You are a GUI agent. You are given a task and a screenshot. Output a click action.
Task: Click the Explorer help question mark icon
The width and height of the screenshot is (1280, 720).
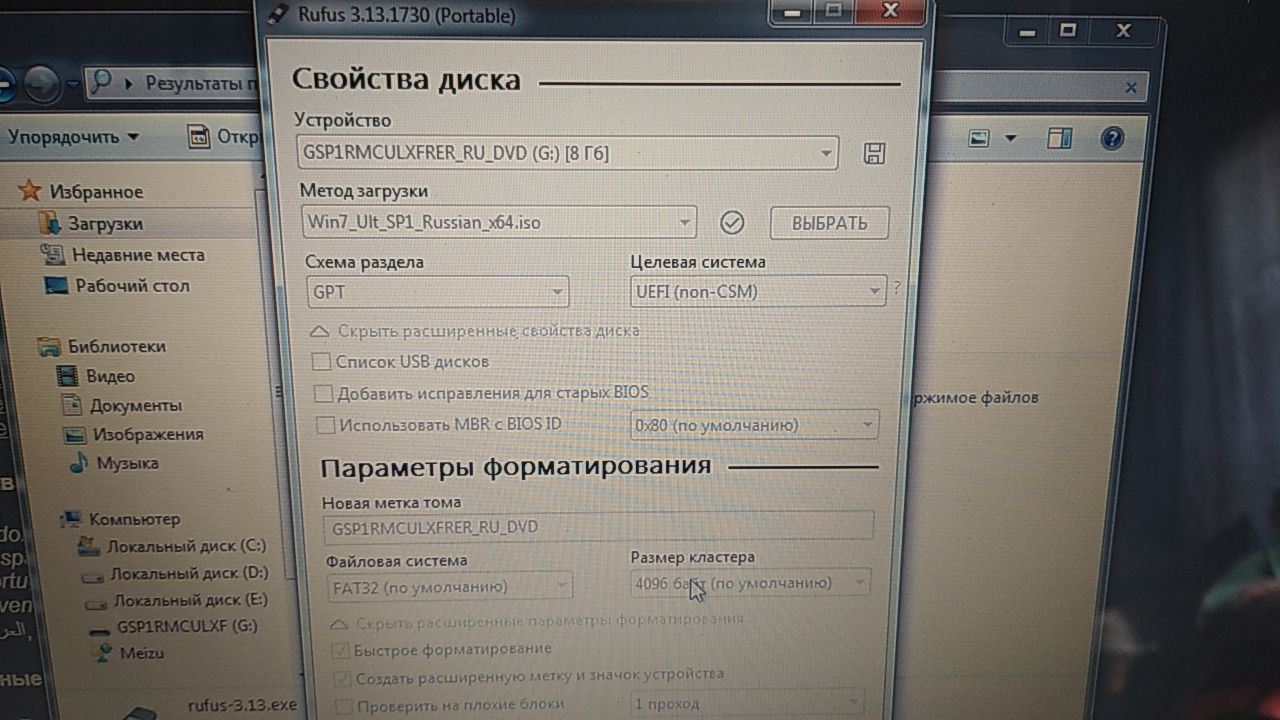[1112, 137]
